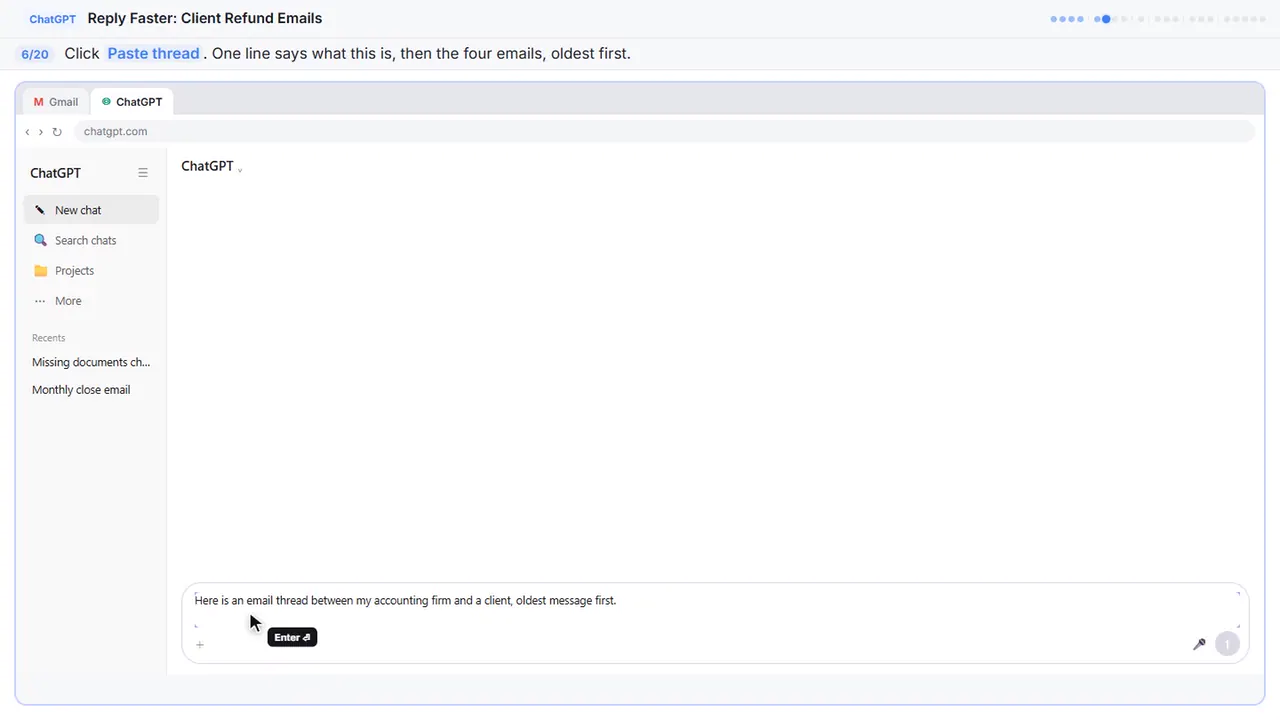Go back with browser back arrow
1280x720 pixels.
[x=27, y=132]
